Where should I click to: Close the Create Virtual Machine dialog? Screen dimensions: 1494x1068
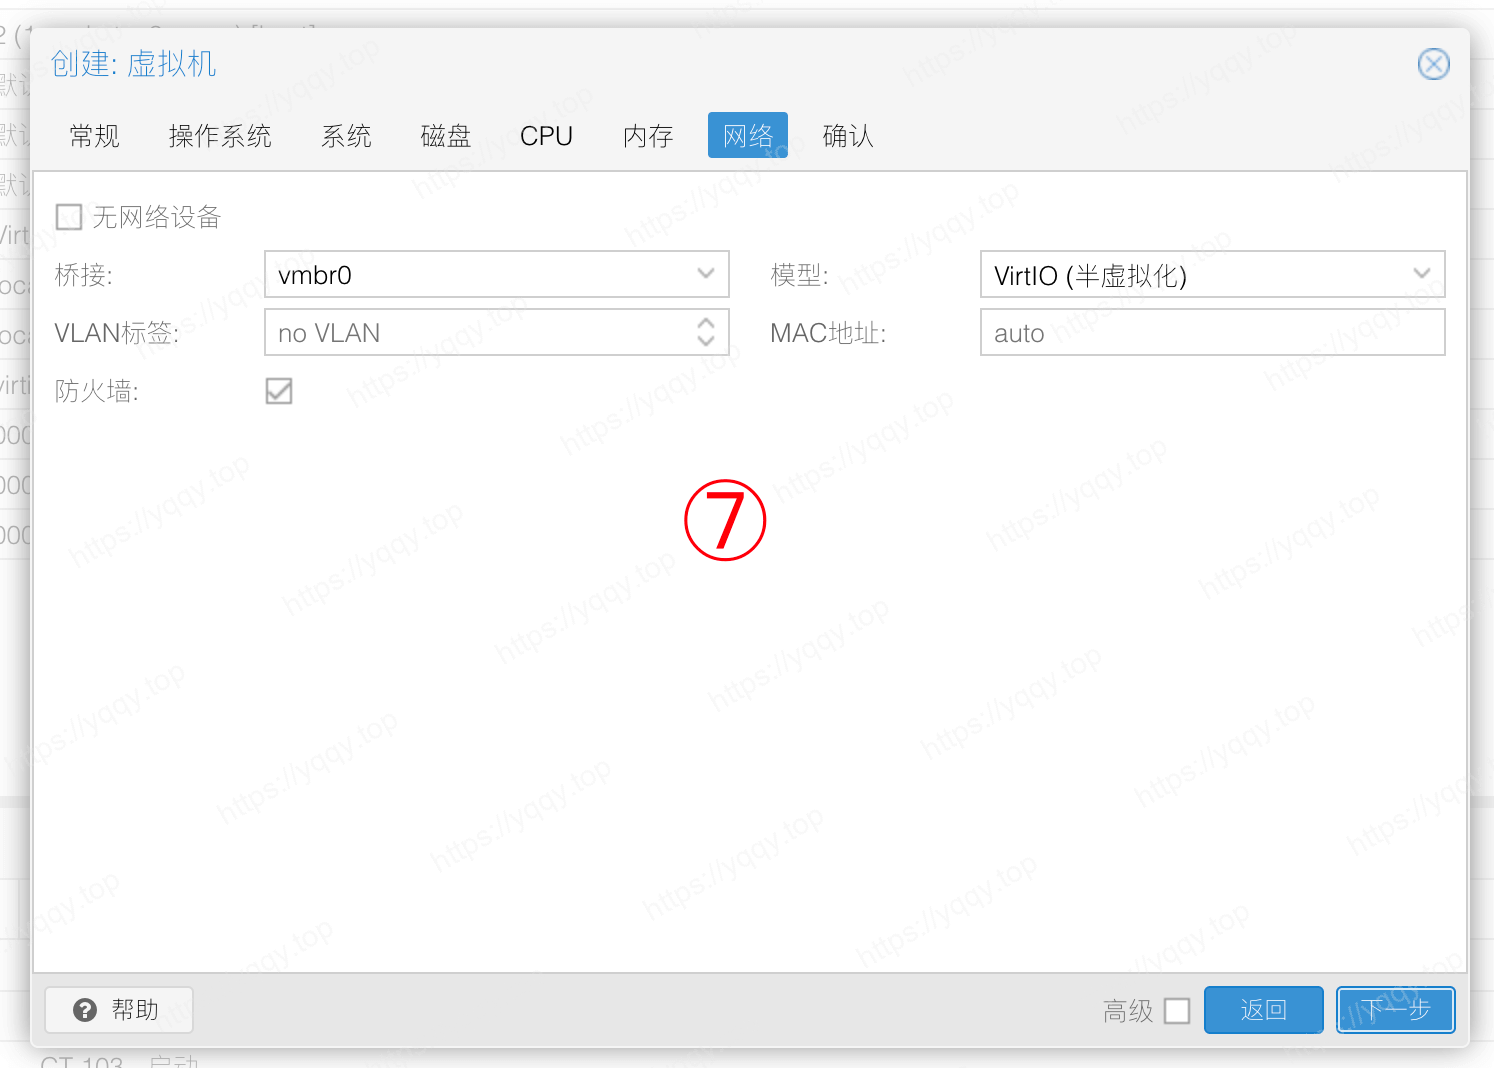tap(1433, 64)
